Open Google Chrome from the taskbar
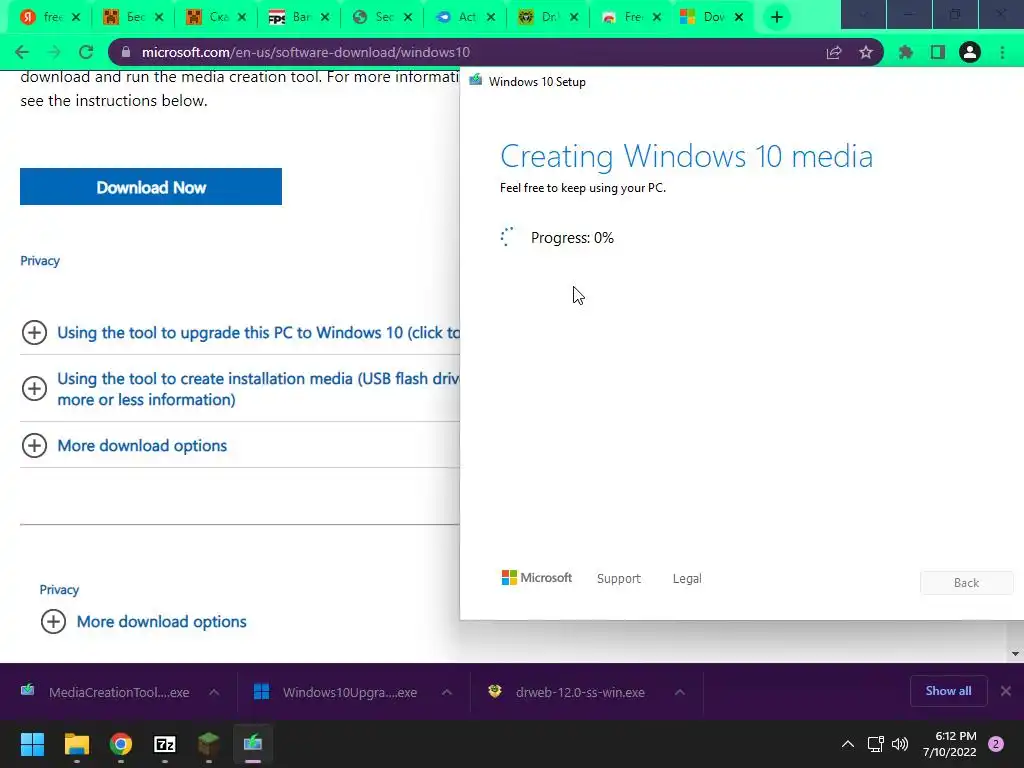This screenshot has width=1024, height=768. 121,744
